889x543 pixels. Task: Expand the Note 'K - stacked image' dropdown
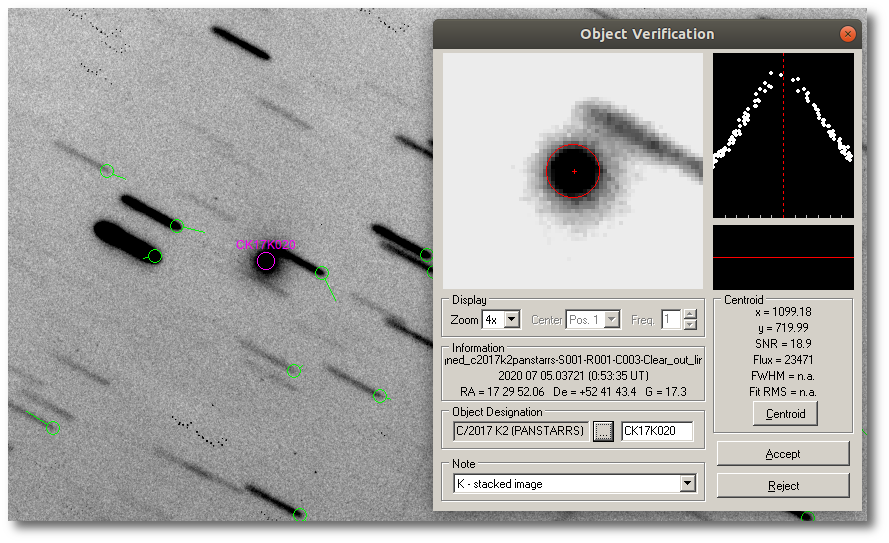686,484
